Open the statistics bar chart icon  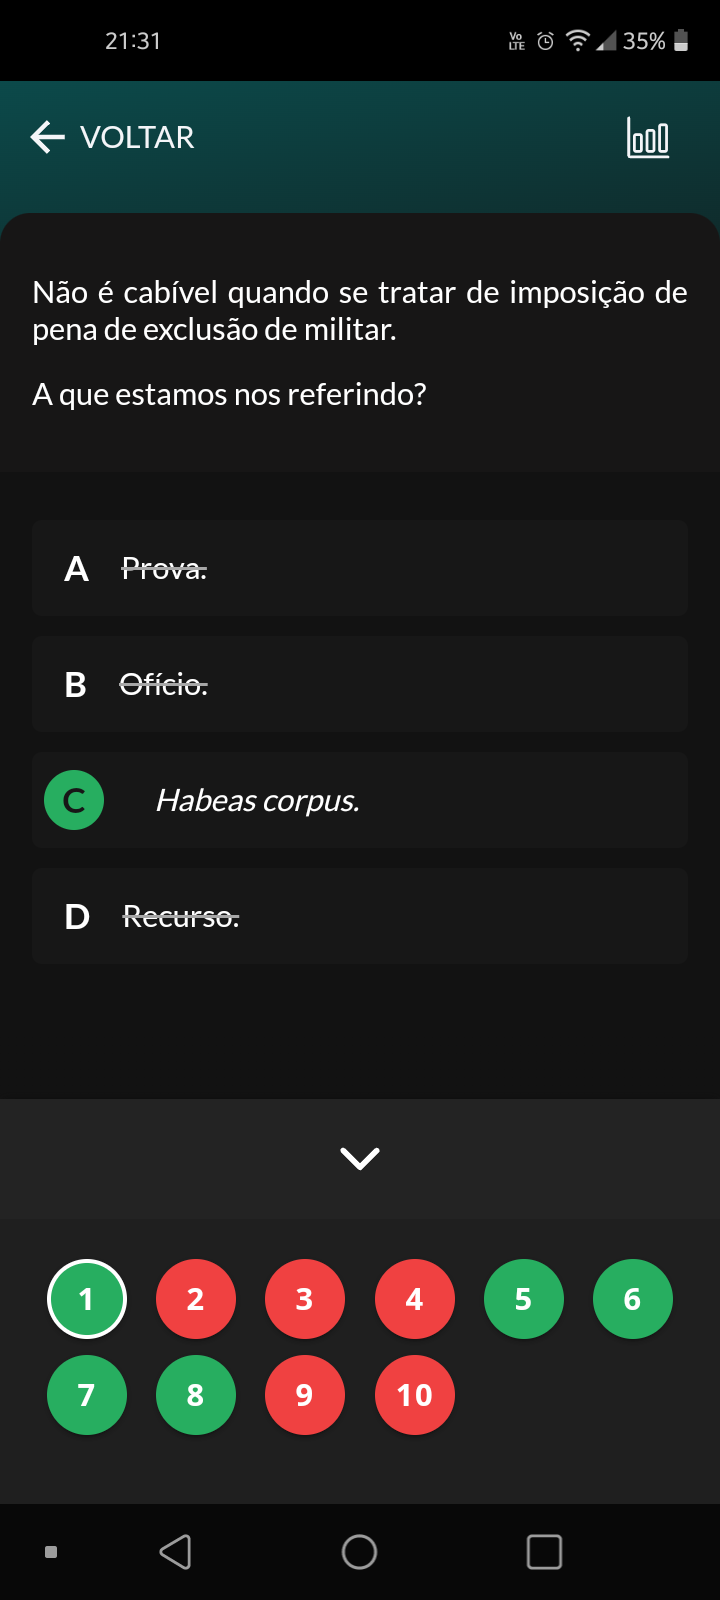tap(647, 138)
